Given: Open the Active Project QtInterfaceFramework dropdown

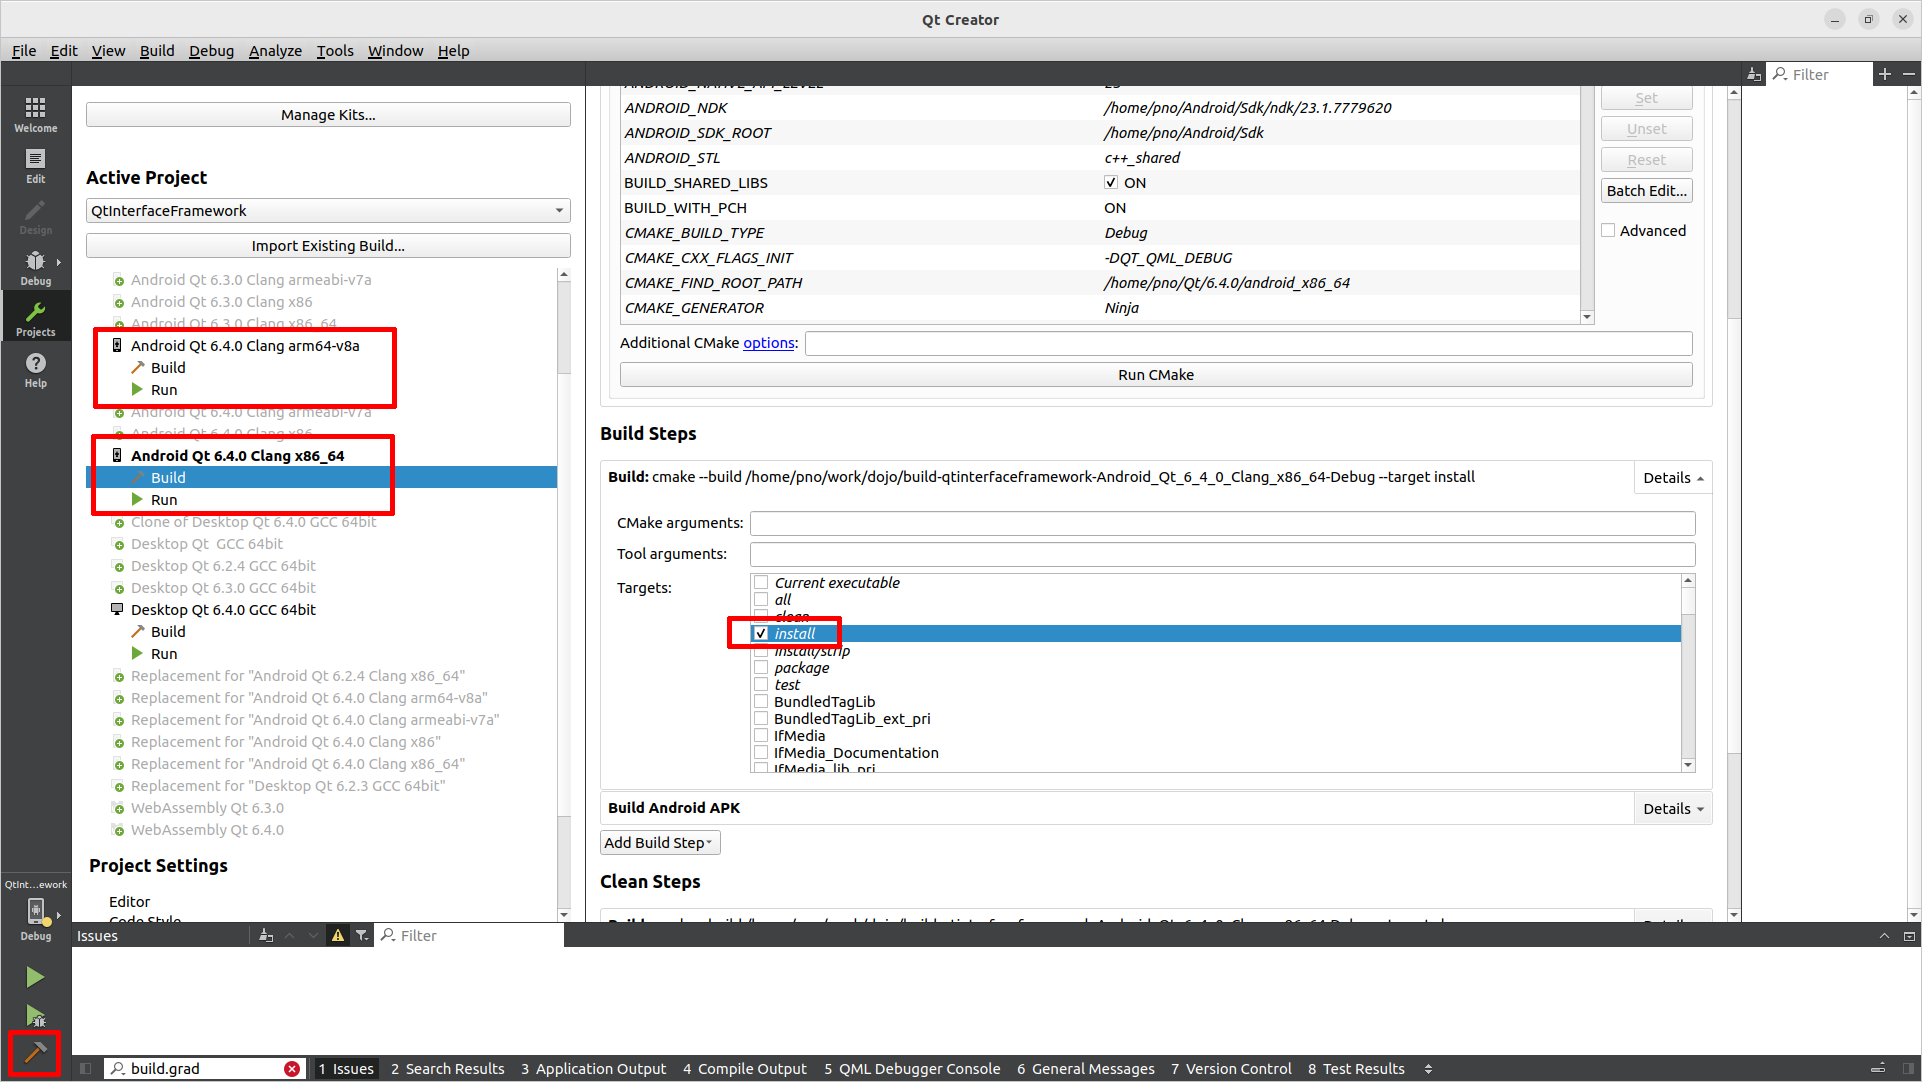Looking at the screenshot, I should tap(328, 211).
